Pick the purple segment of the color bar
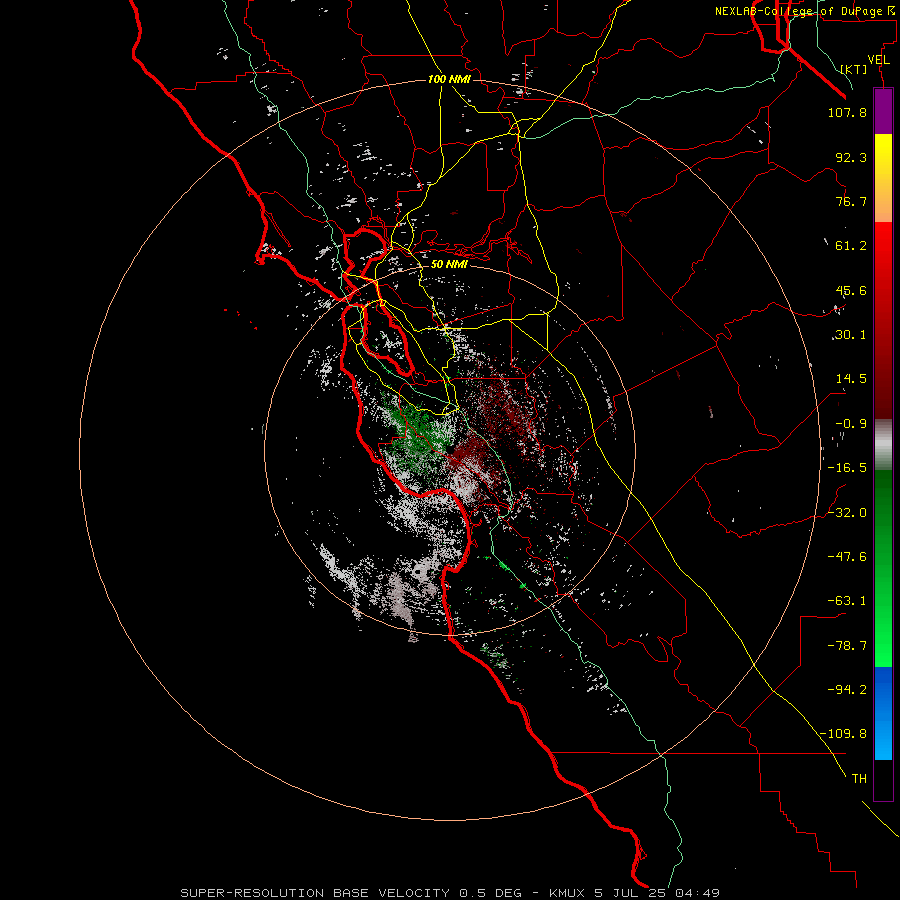Screen dimensions: 900x900 click(883, 112)
